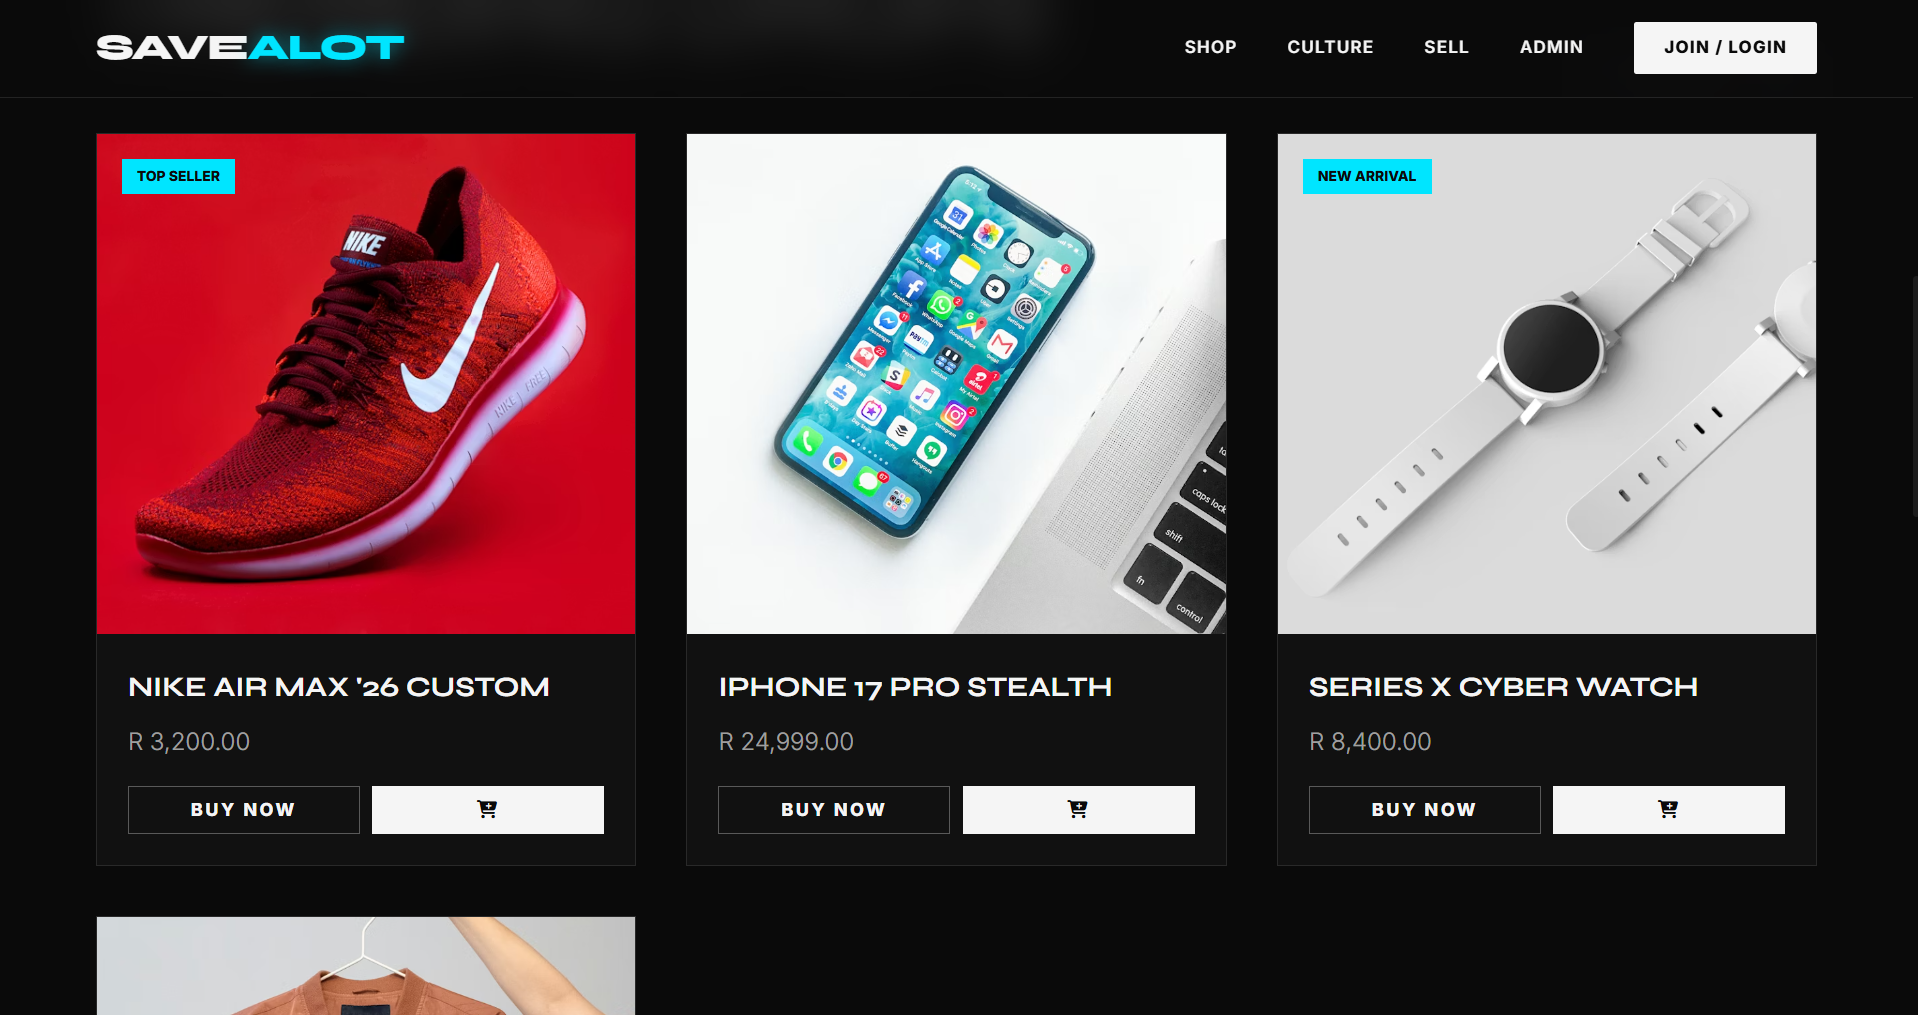Buy the Series X Cyber Watch now
The height and width of the screenshot is (1015, 1918).
[x=1424, y=809]
